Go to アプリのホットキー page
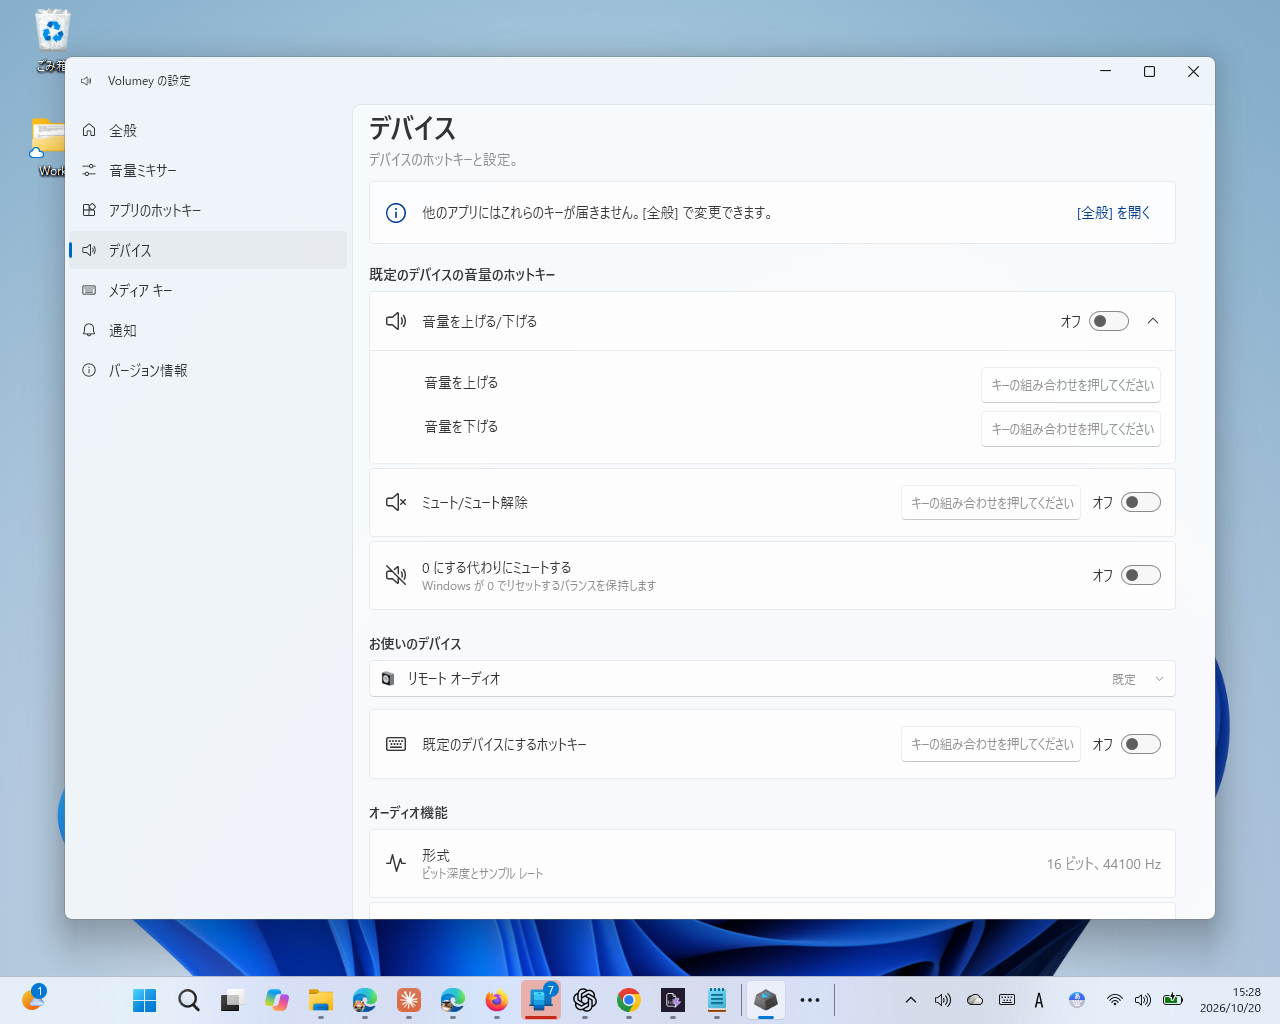 click(207, 210)
